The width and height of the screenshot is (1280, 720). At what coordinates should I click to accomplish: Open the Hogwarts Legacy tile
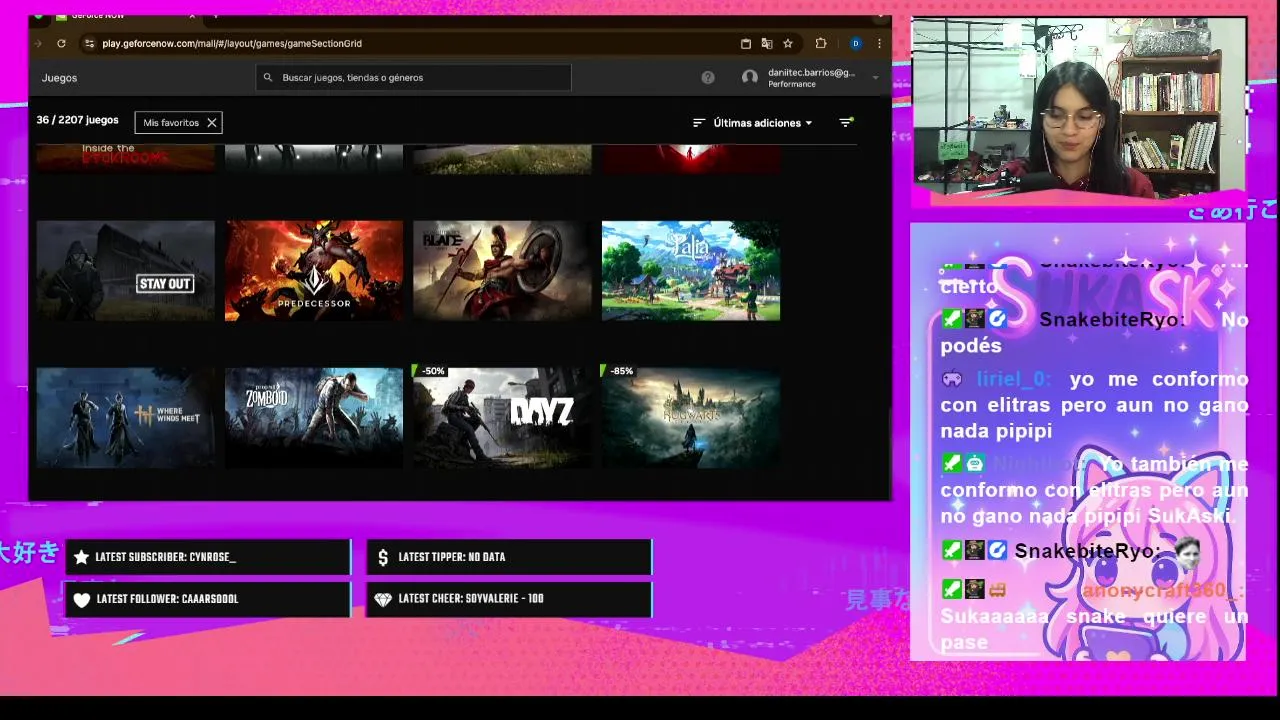coord(691,416)
